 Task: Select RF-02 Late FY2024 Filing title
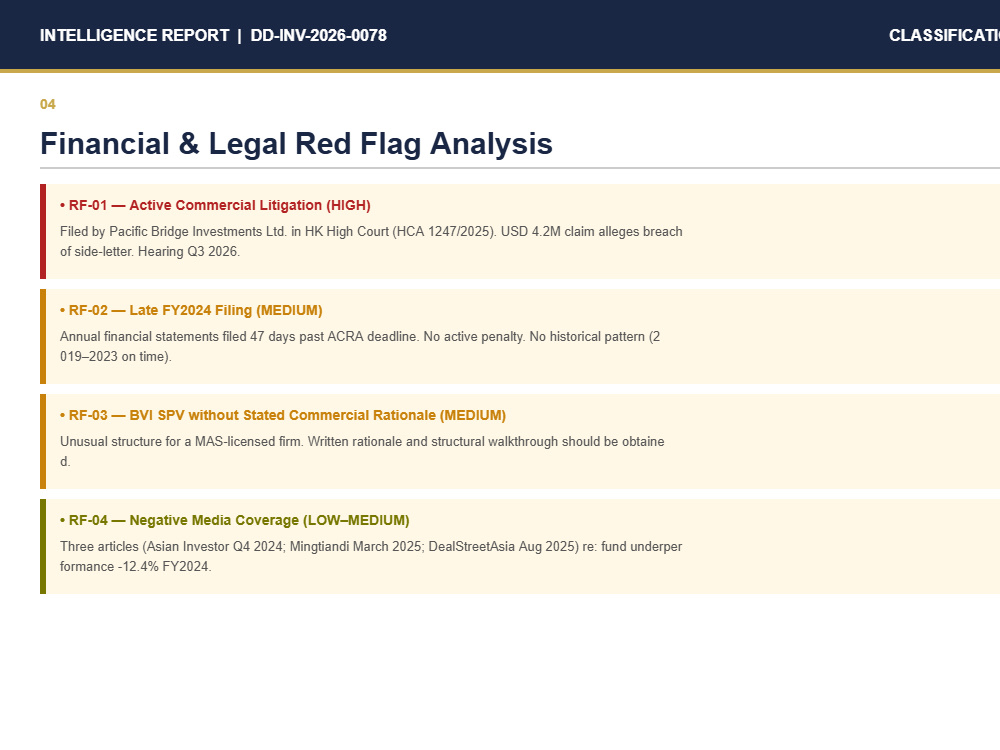coord(191,311)
